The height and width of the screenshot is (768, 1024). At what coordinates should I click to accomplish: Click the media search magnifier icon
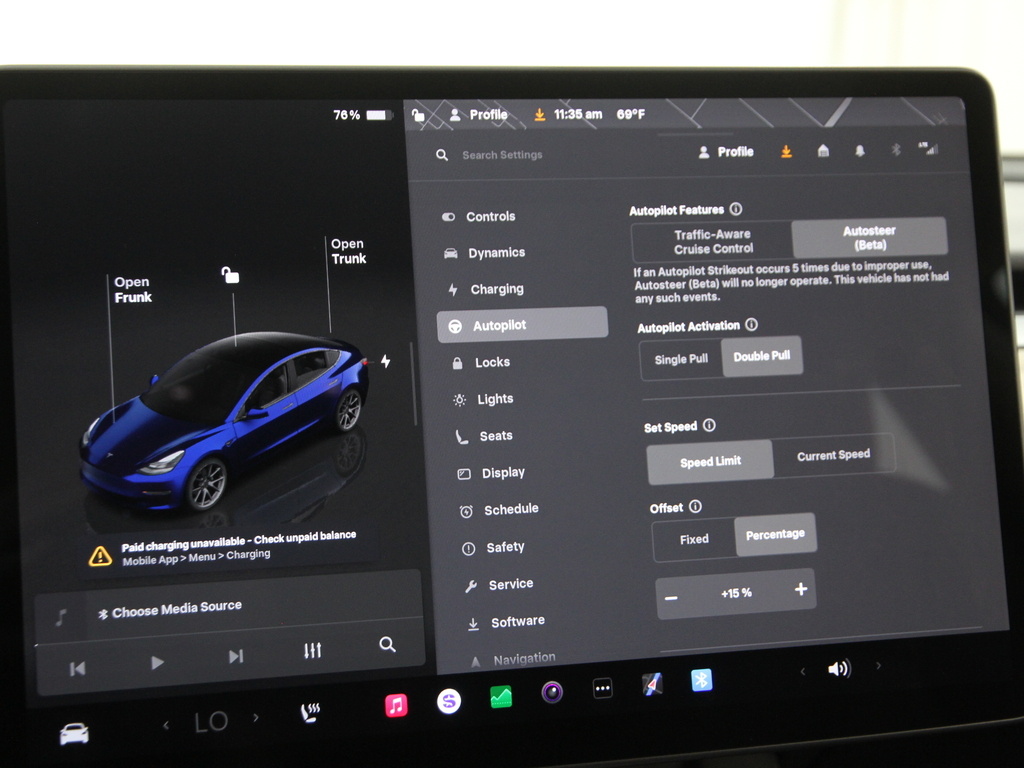pos(387,645)
